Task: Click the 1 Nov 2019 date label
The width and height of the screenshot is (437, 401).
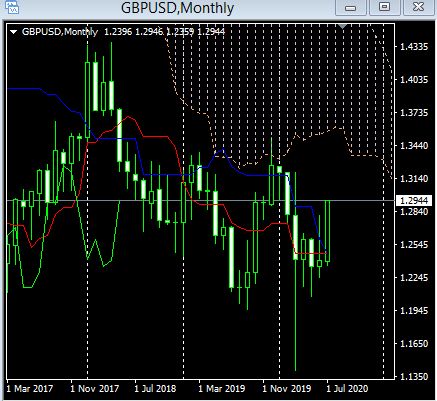Action: (286, 388)
